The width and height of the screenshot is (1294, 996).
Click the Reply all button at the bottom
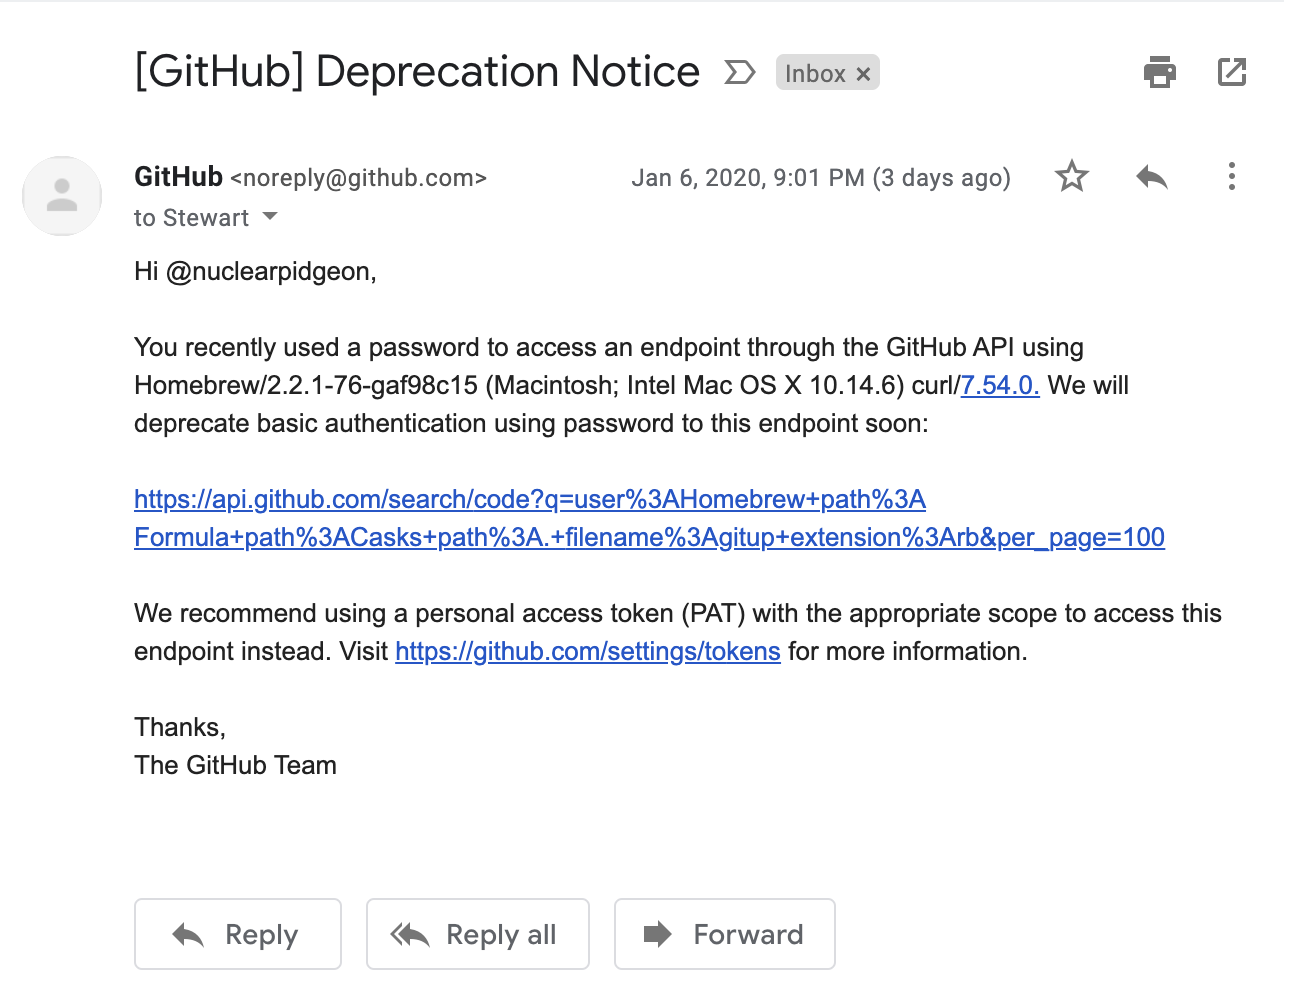477,934
